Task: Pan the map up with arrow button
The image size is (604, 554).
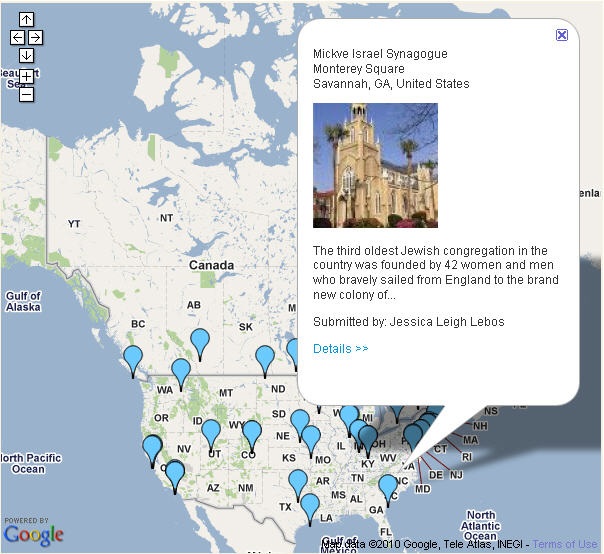Action: point(26,19)
